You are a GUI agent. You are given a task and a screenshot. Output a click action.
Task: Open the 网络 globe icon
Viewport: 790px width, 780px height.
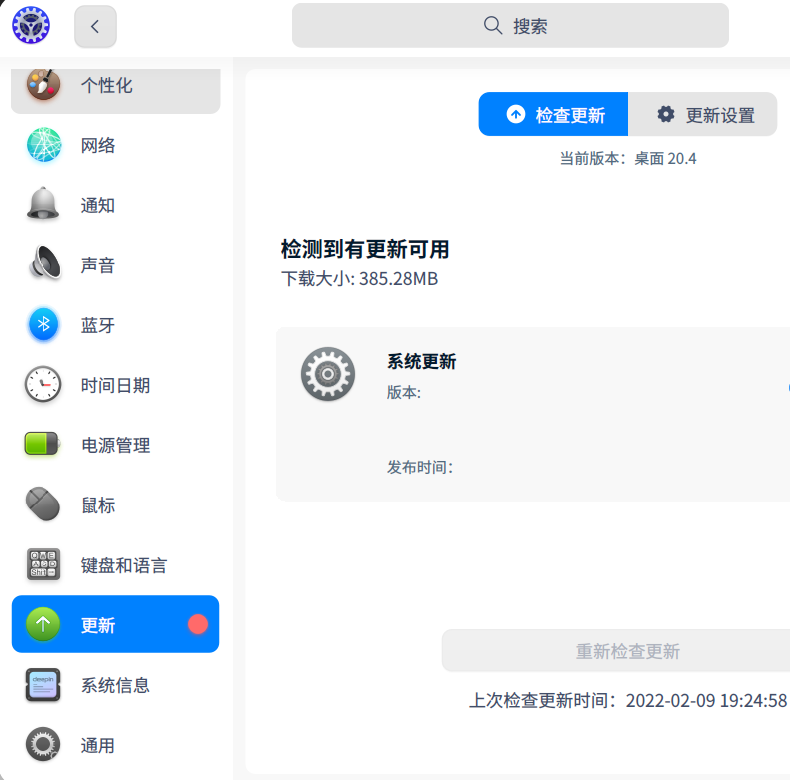44,145
